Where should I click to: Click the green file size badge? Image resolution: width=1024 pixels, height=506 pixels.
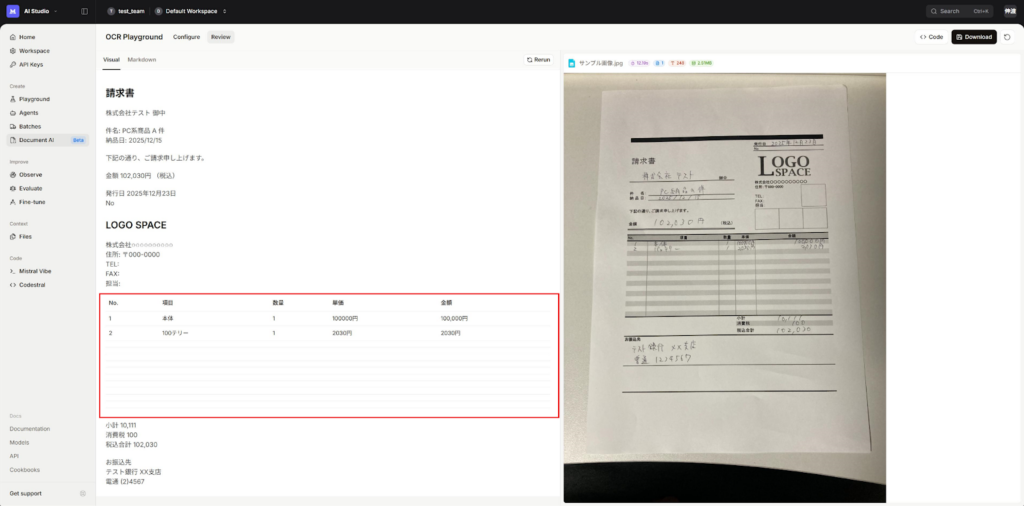coord(701,63)
